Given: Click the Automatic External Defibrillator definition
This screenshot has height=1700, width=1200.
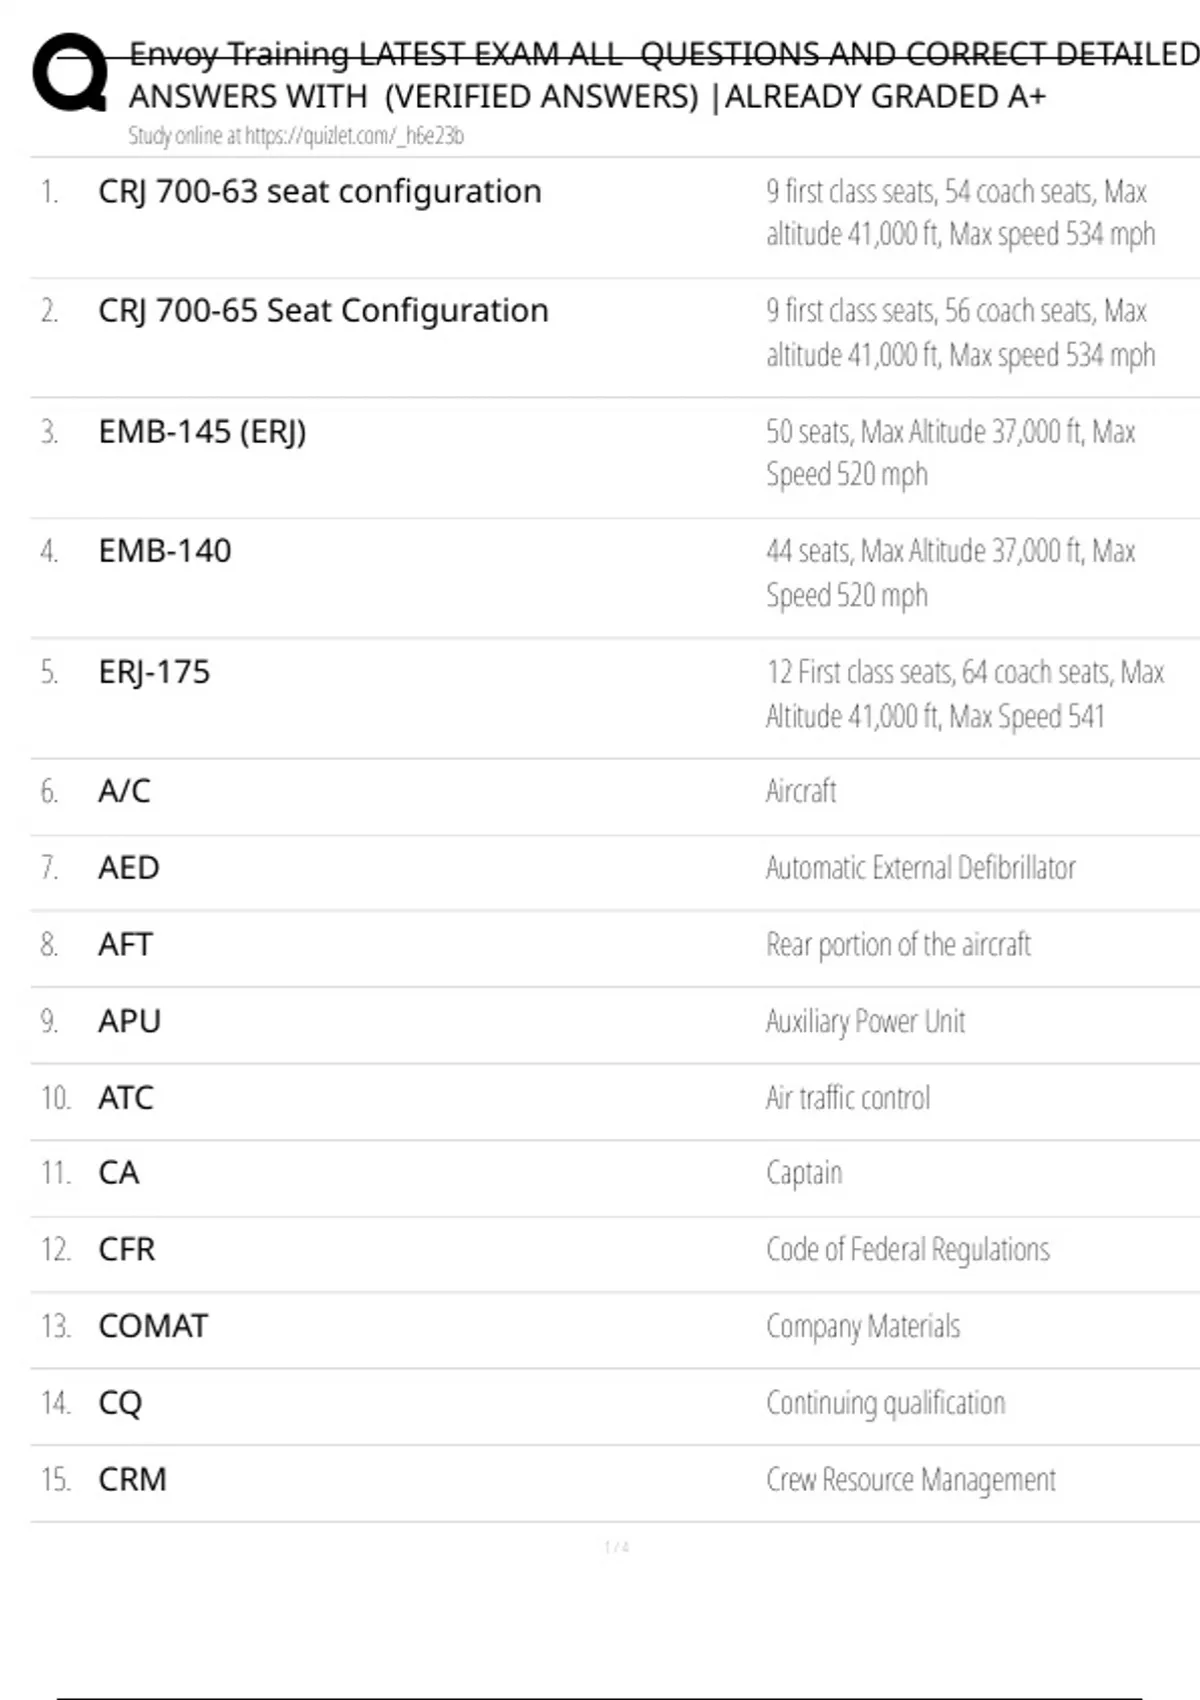Looking at the screenshot, I should click(920, 867).
